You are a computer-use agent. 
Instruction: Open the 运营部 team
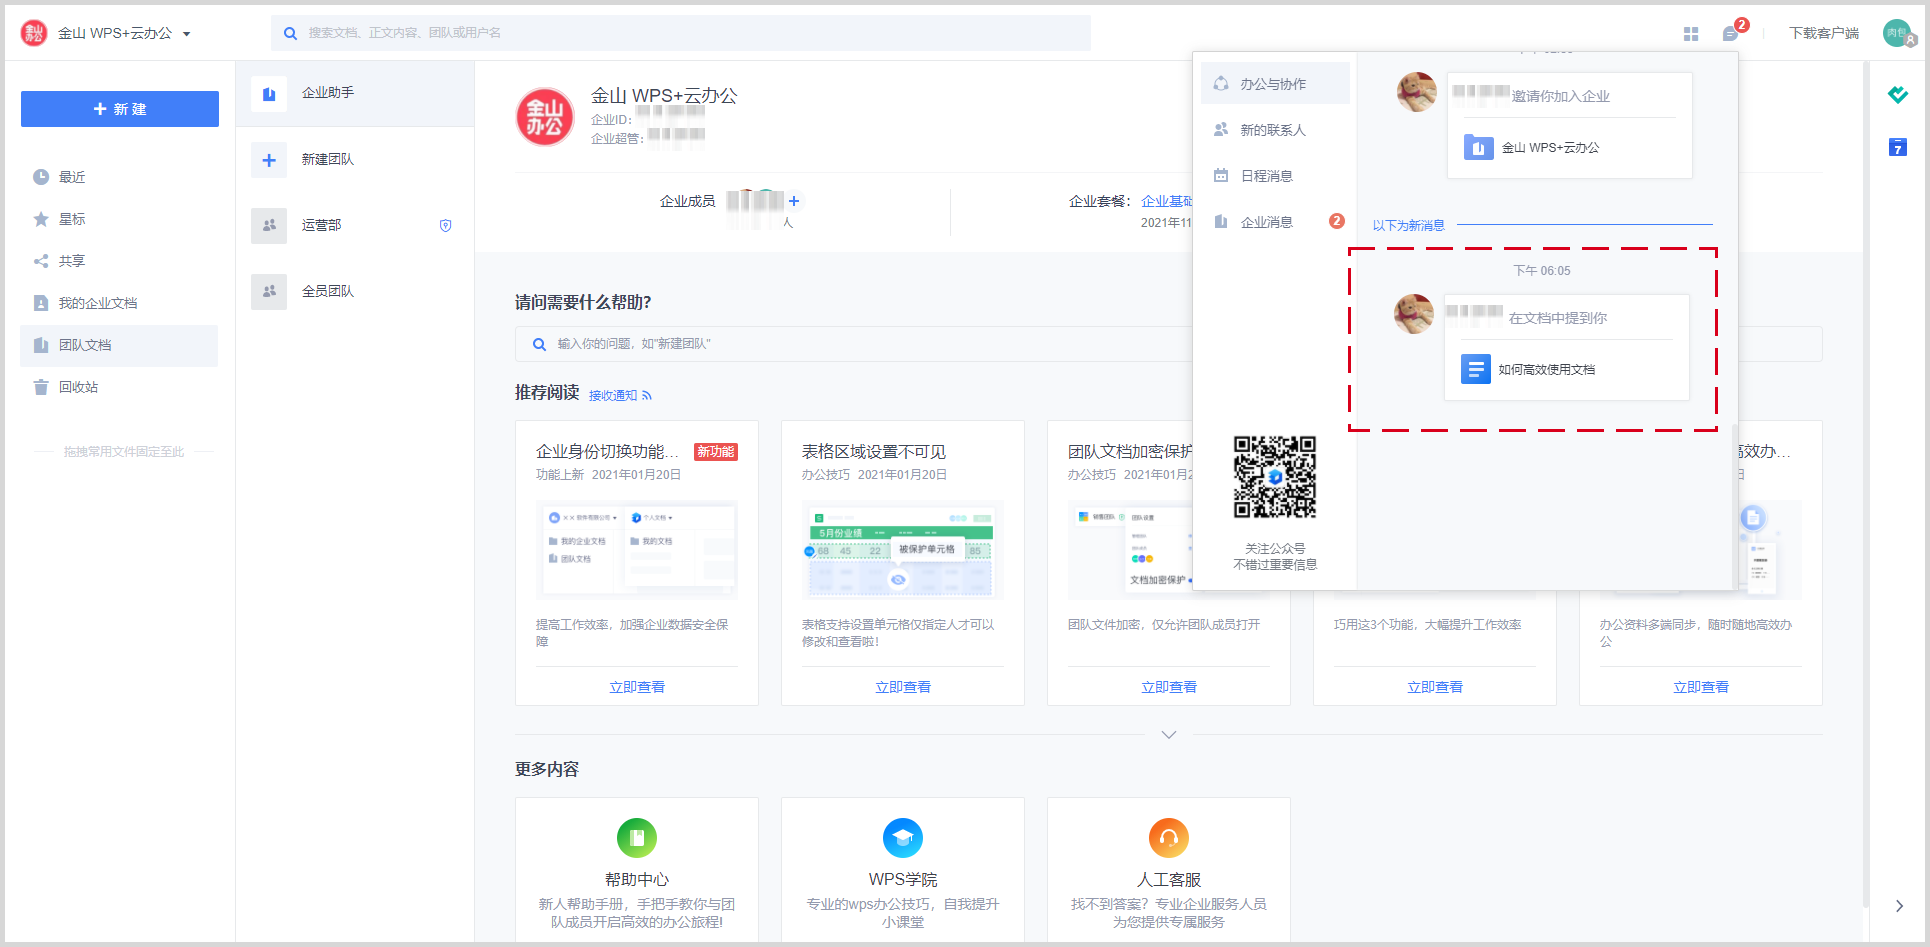[355, 226]
